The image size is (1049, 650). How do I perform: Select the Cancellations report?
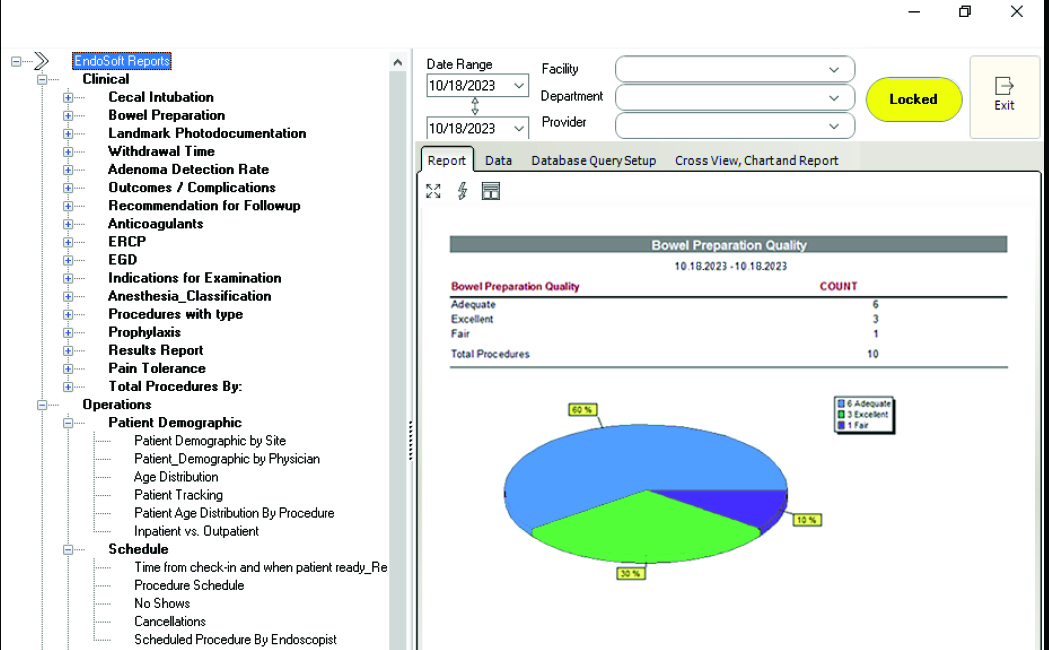click(170, 621)
